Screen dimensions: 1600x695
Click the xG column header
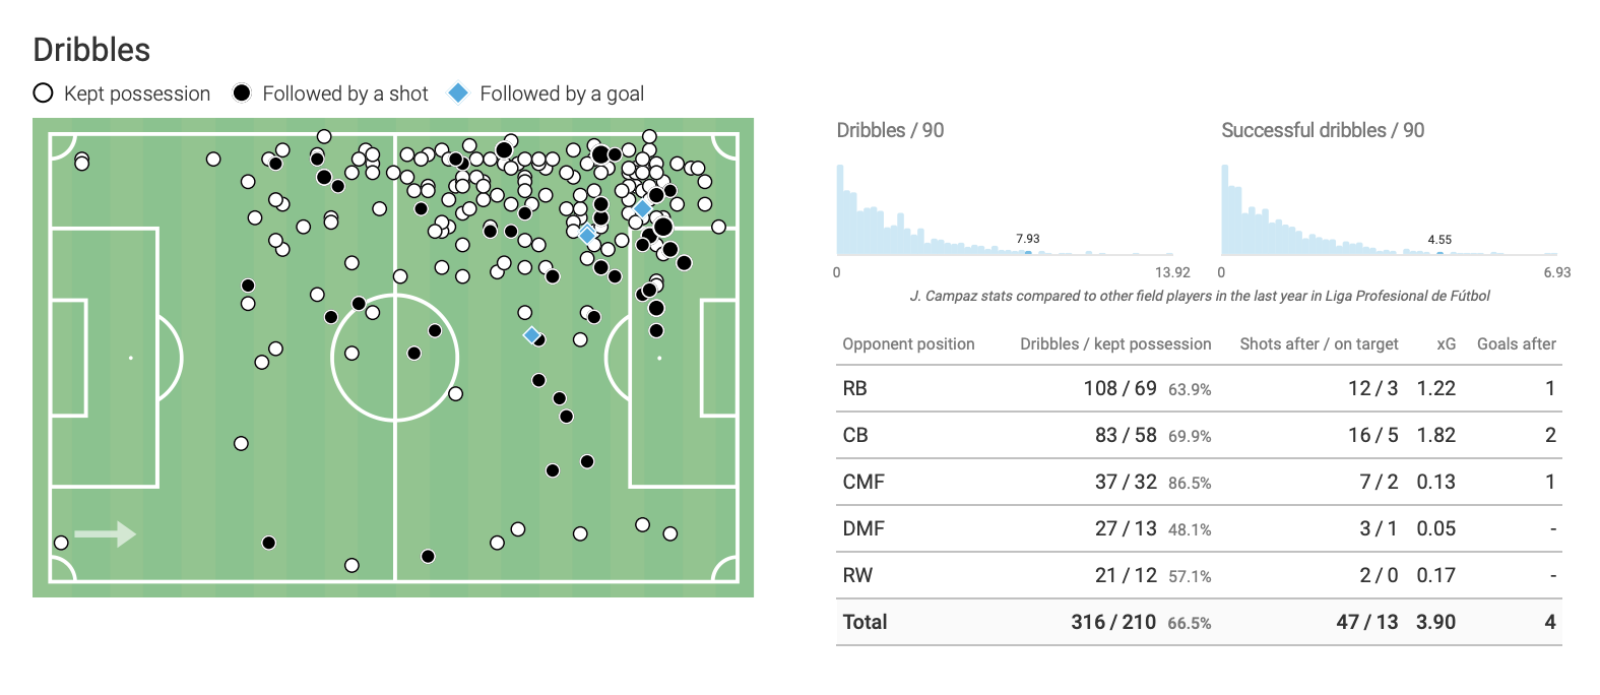[x=1446, y=344]
